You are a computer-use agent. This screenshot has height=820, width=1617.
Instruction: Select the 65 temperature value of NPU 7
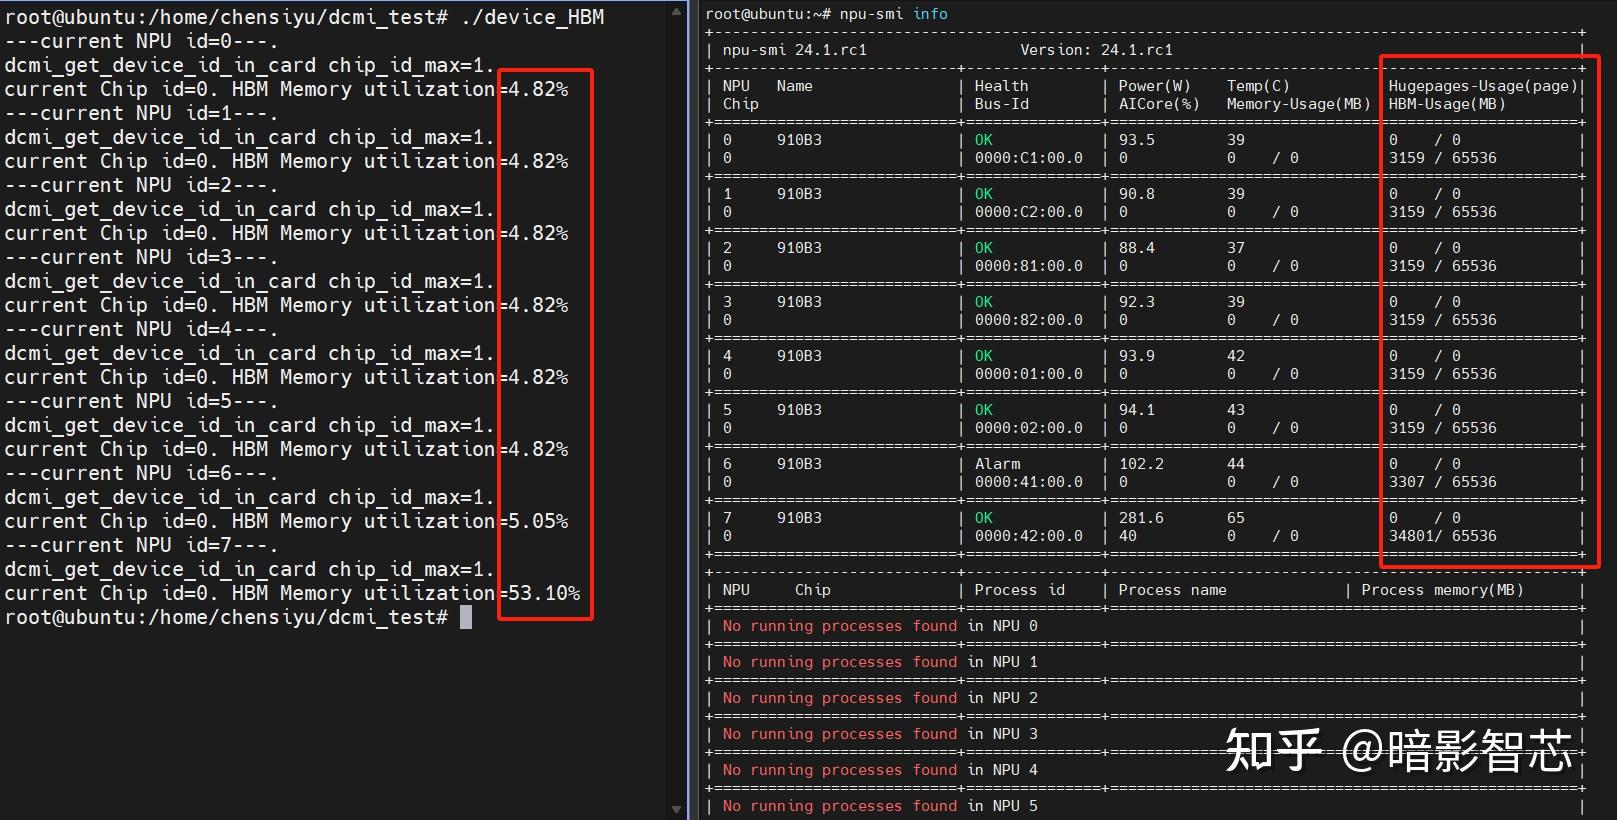coord(1236,518)
